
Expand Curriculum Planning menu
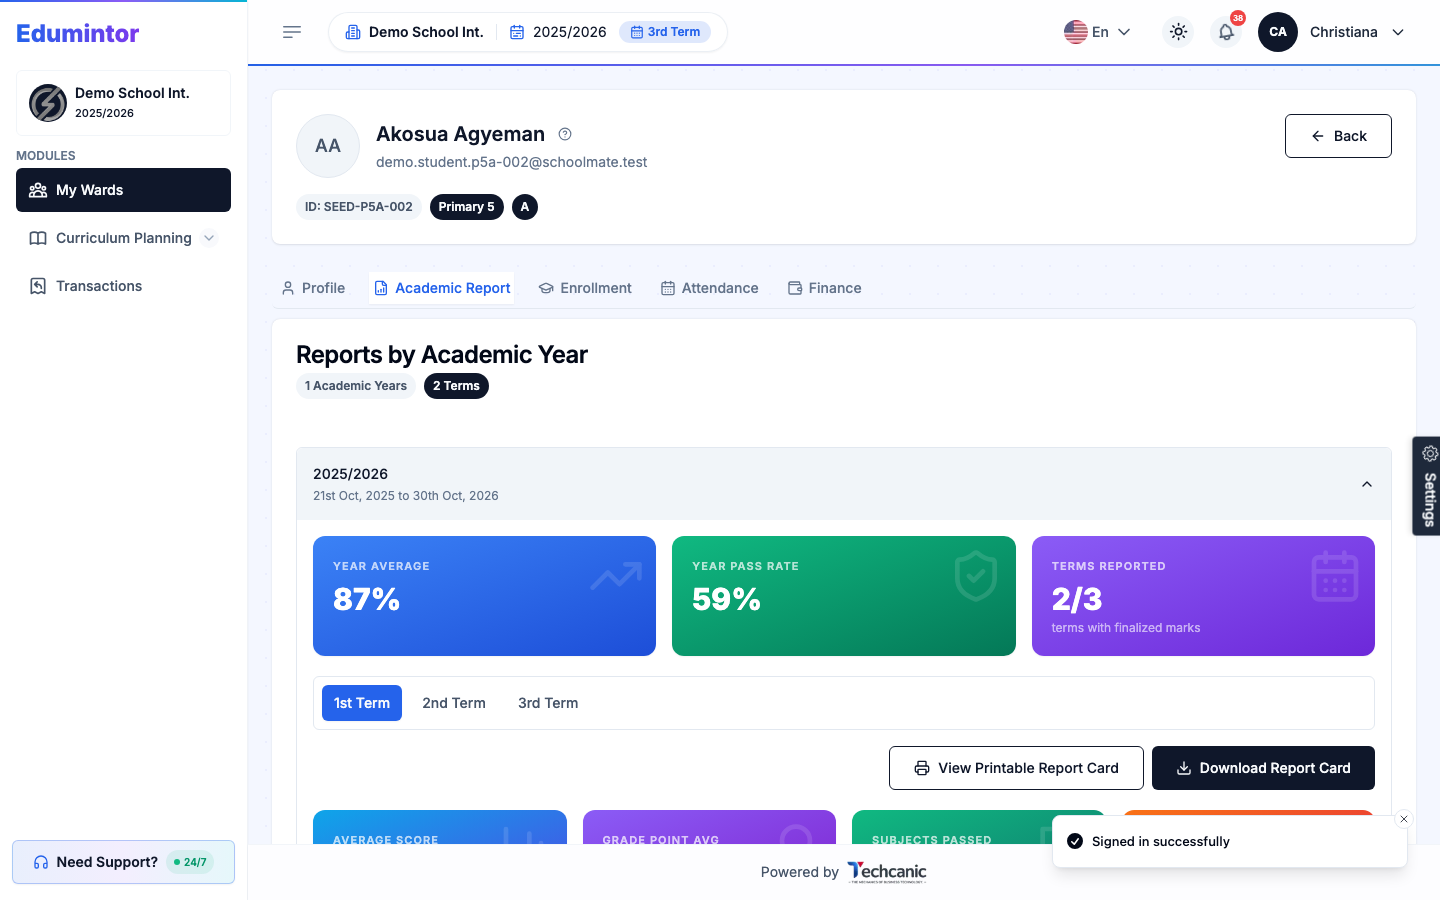123,238
